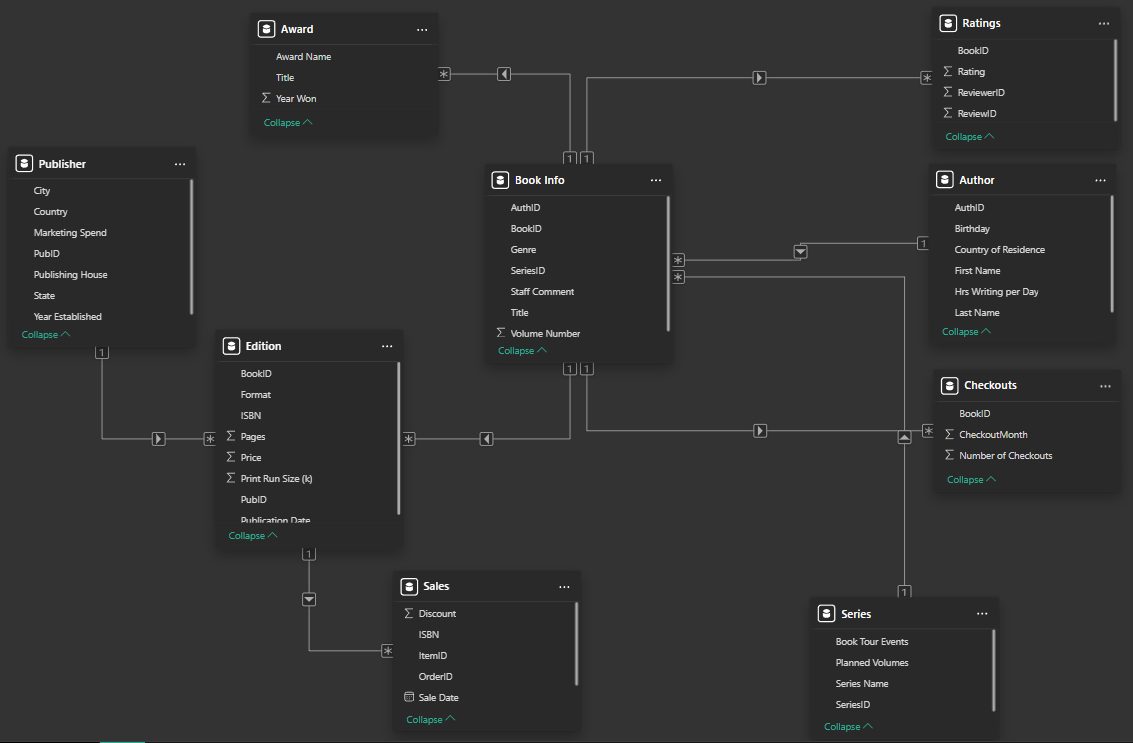Click the Edition table database icon

click(231, 346)
